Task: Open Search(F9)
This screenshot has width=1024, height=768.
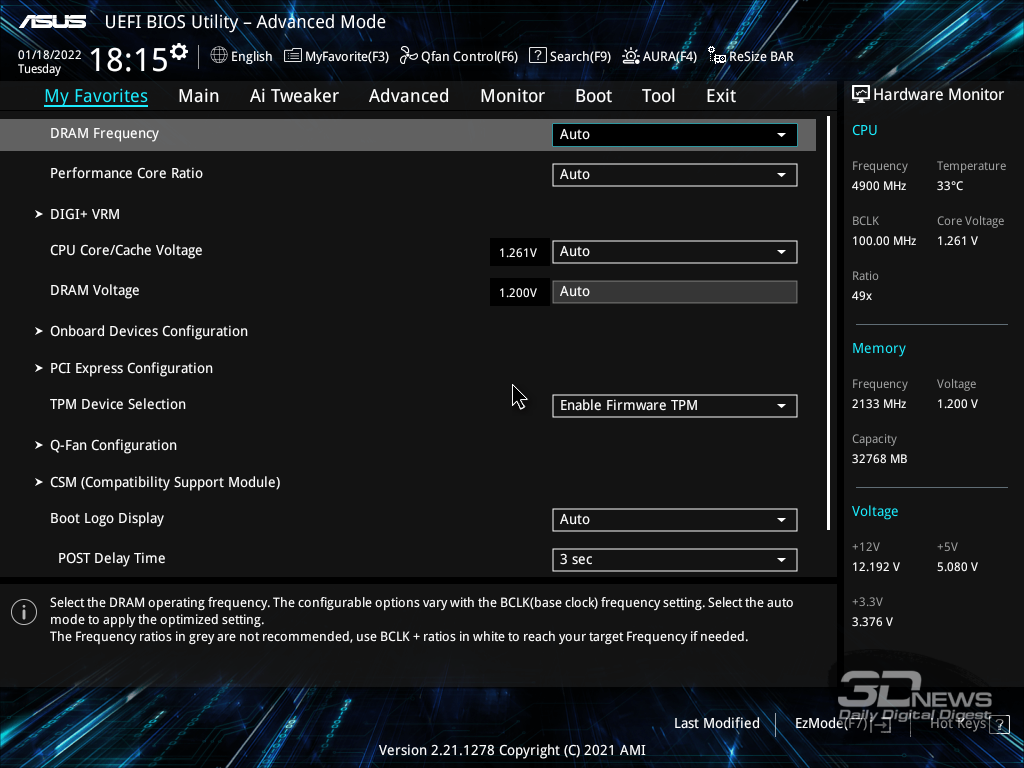Action: (570, 56)
